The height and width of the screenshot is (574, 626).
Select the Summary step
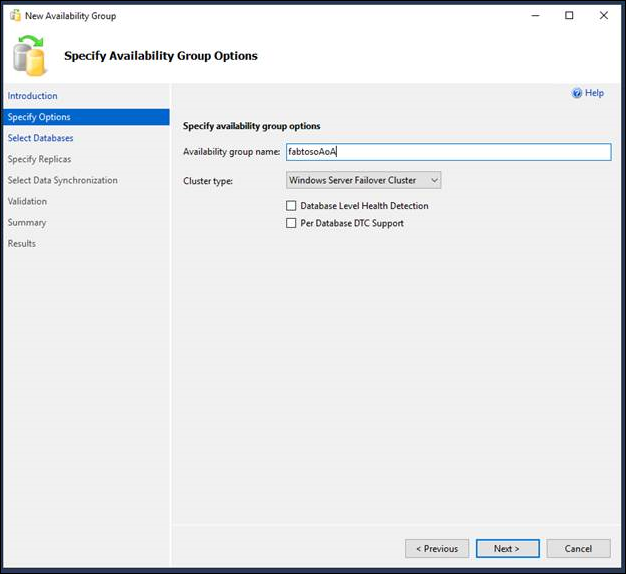tap(27, 222)
